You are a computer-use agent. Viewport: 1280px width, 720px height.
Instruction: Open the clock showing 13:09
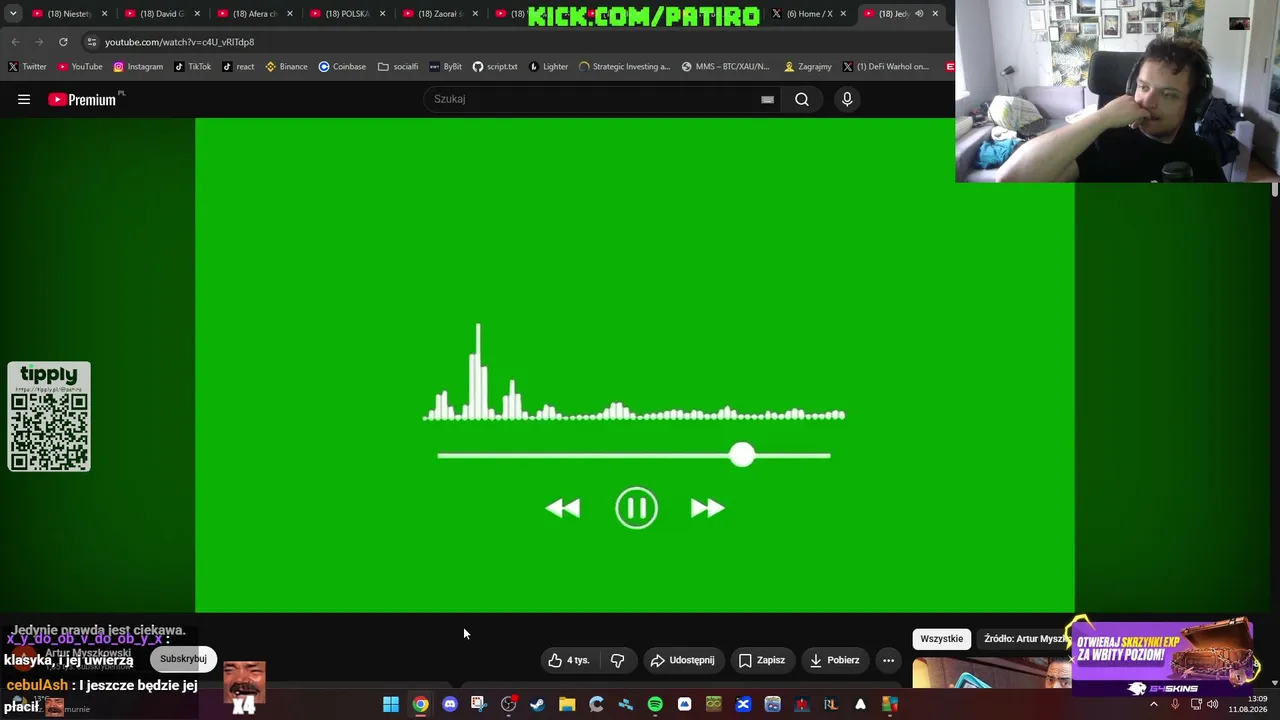pos(1250,704)
